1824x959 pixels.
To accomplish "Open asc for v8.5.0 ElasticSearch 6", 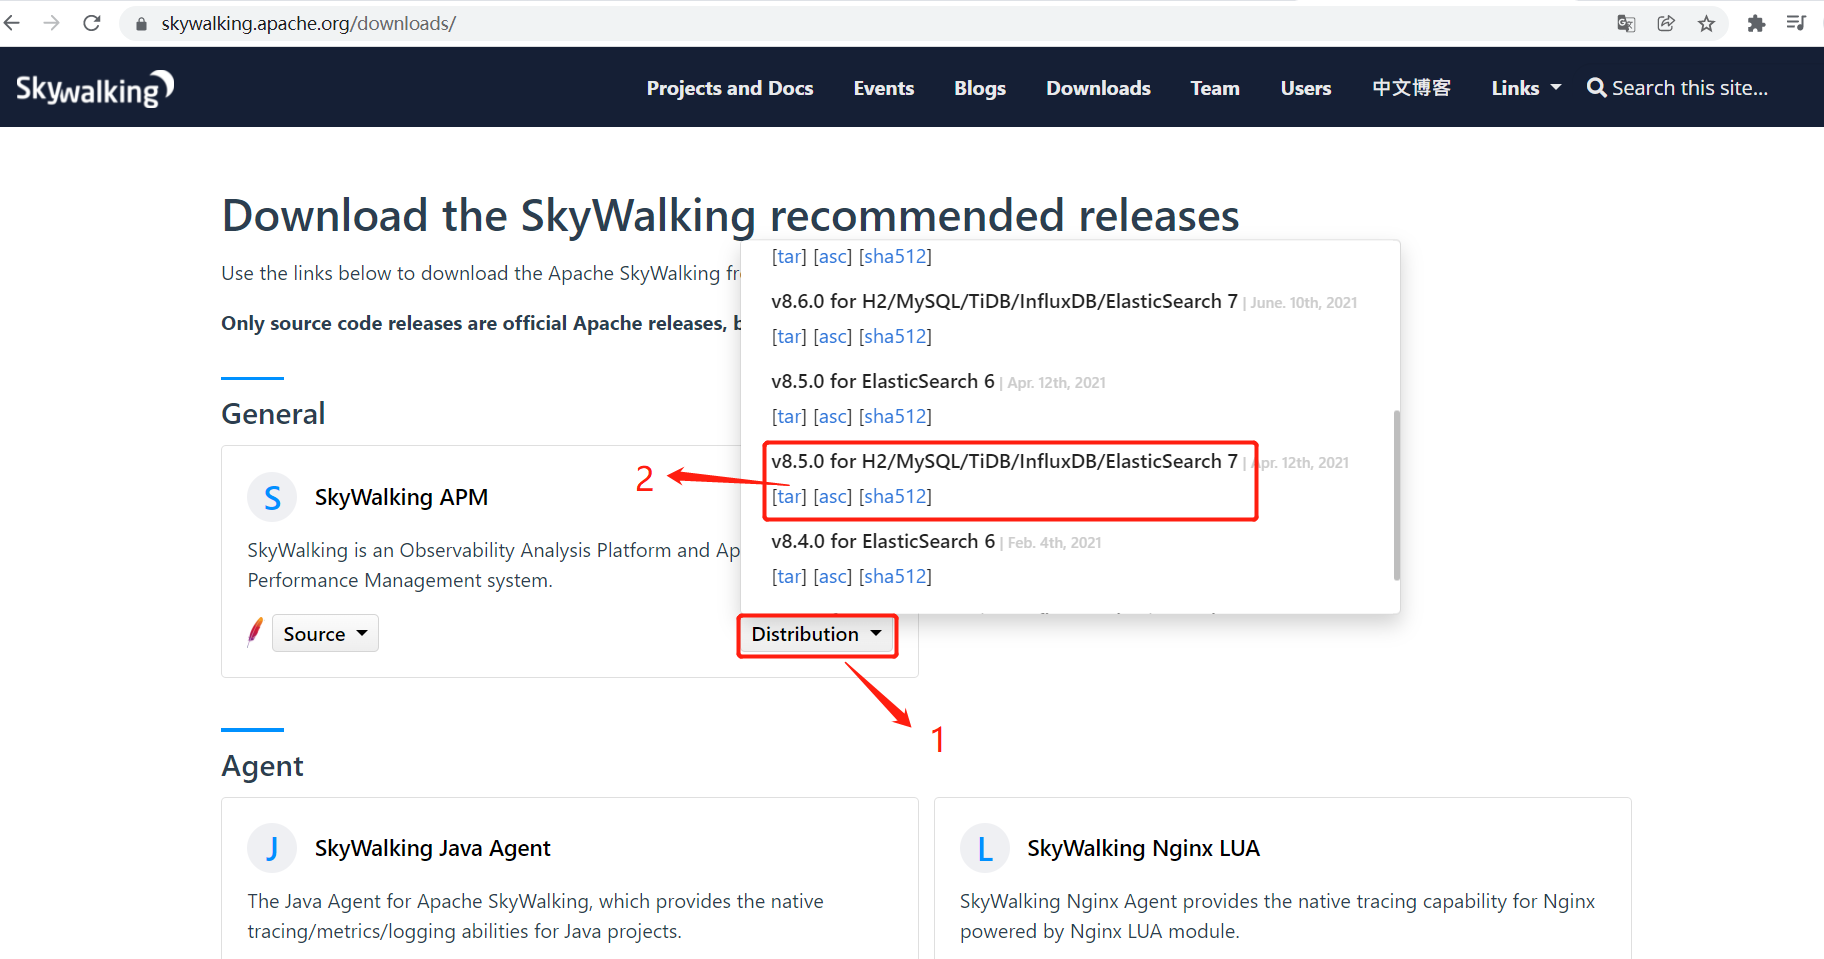I will tap(832, 416).
